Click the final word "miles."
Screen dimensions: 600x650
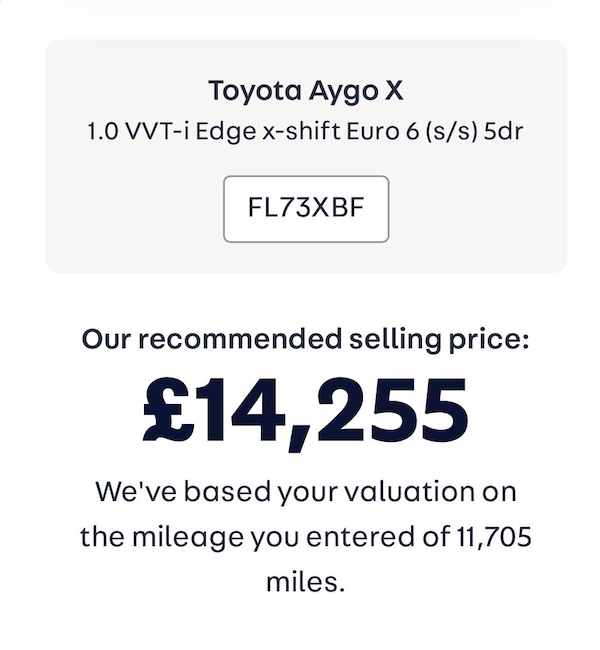305,582
